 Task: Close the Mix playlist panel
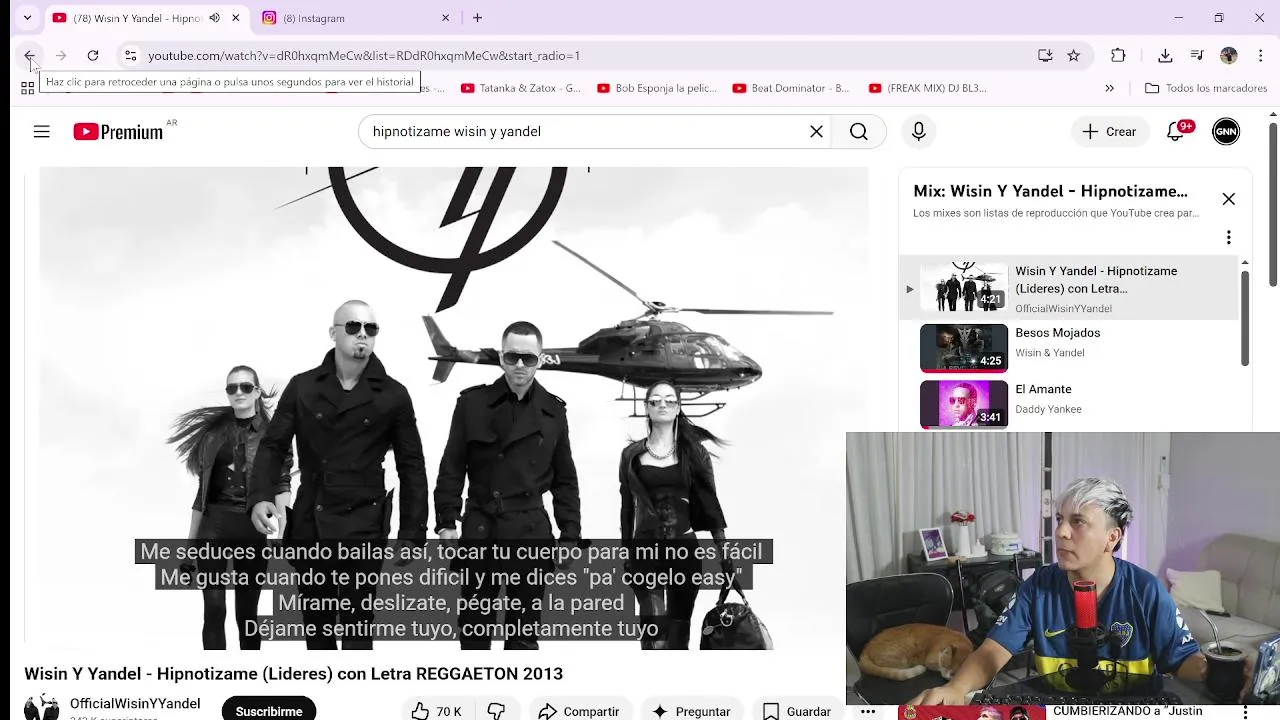coord(1229,199)
